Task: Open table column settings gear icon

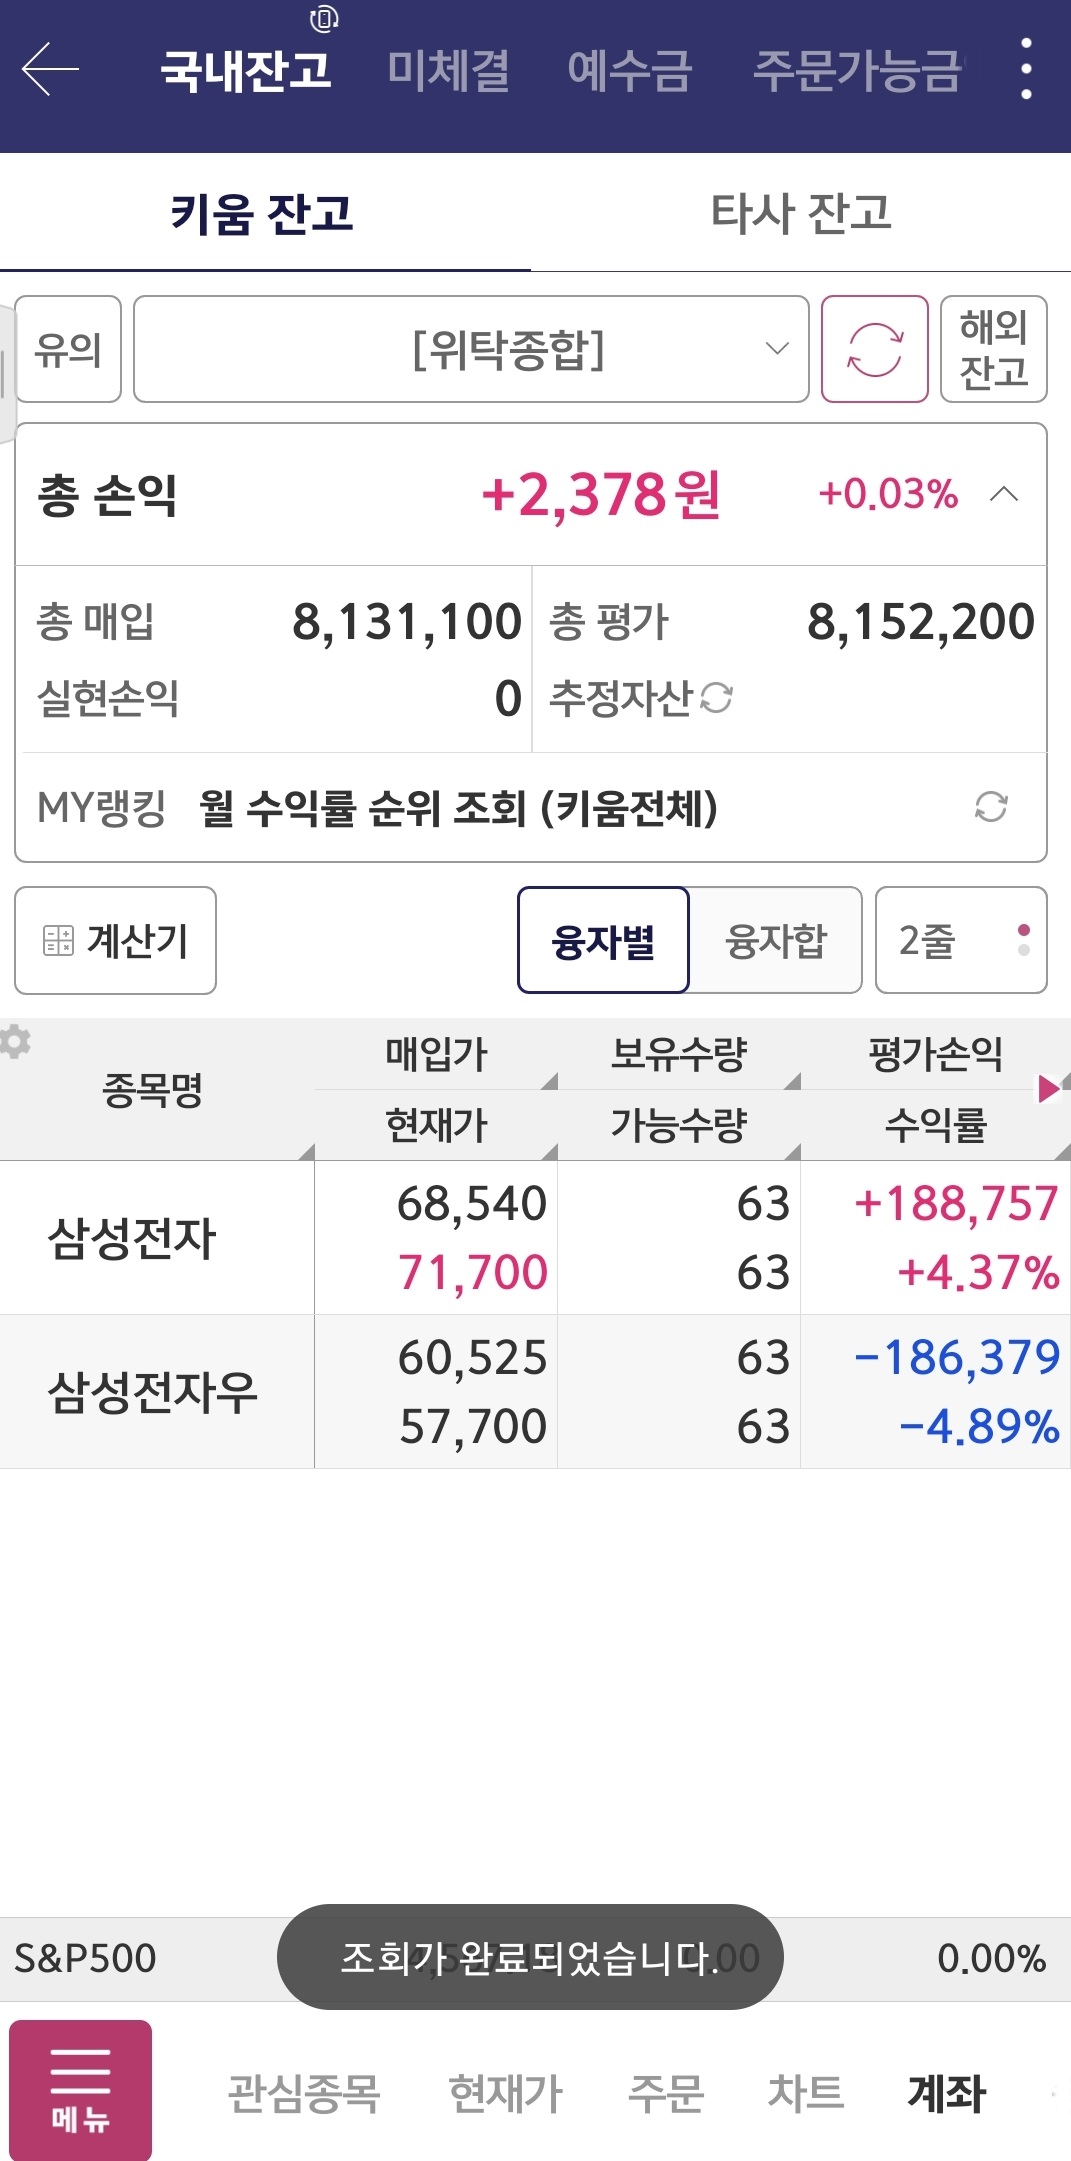Action: point(15,1041)
